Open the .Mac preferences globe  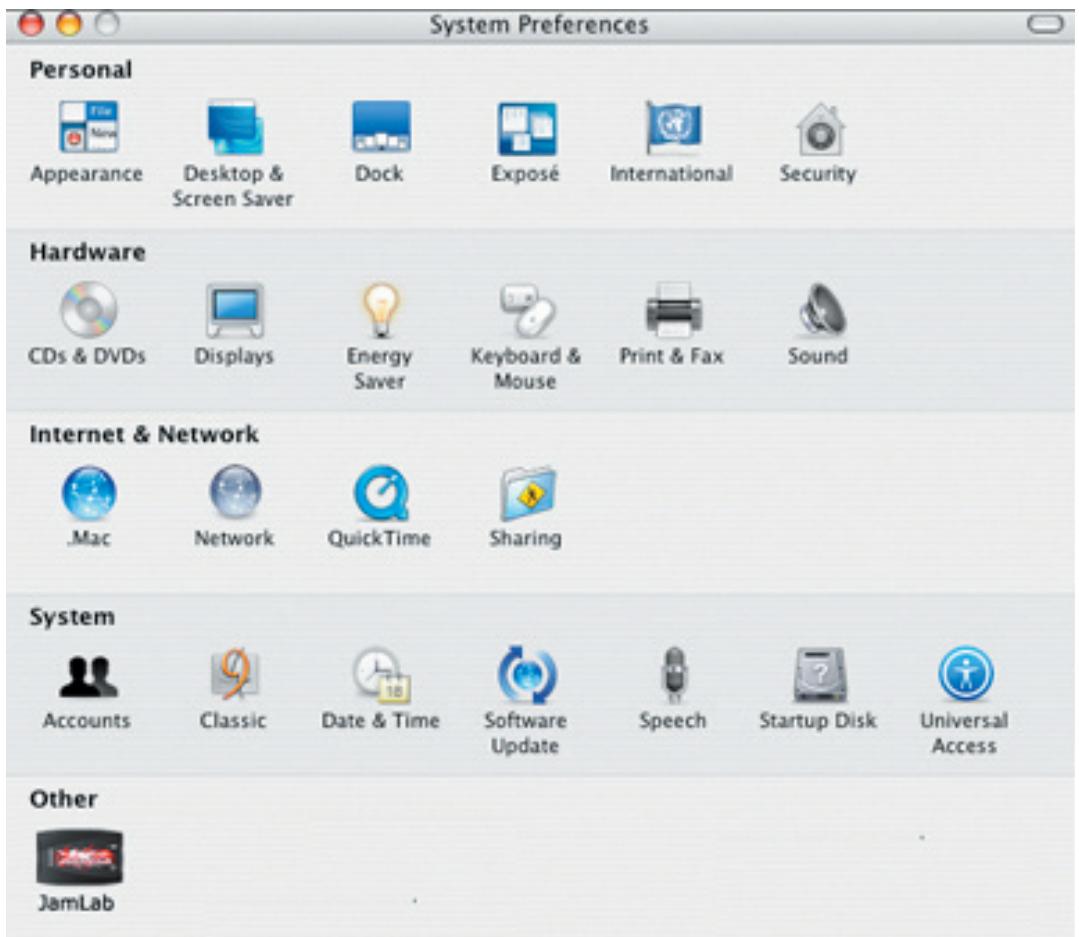[x=89, y=493]
